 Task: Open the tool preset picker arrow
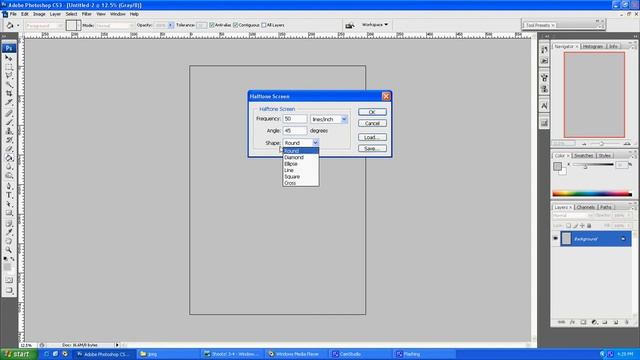point(18,25)
